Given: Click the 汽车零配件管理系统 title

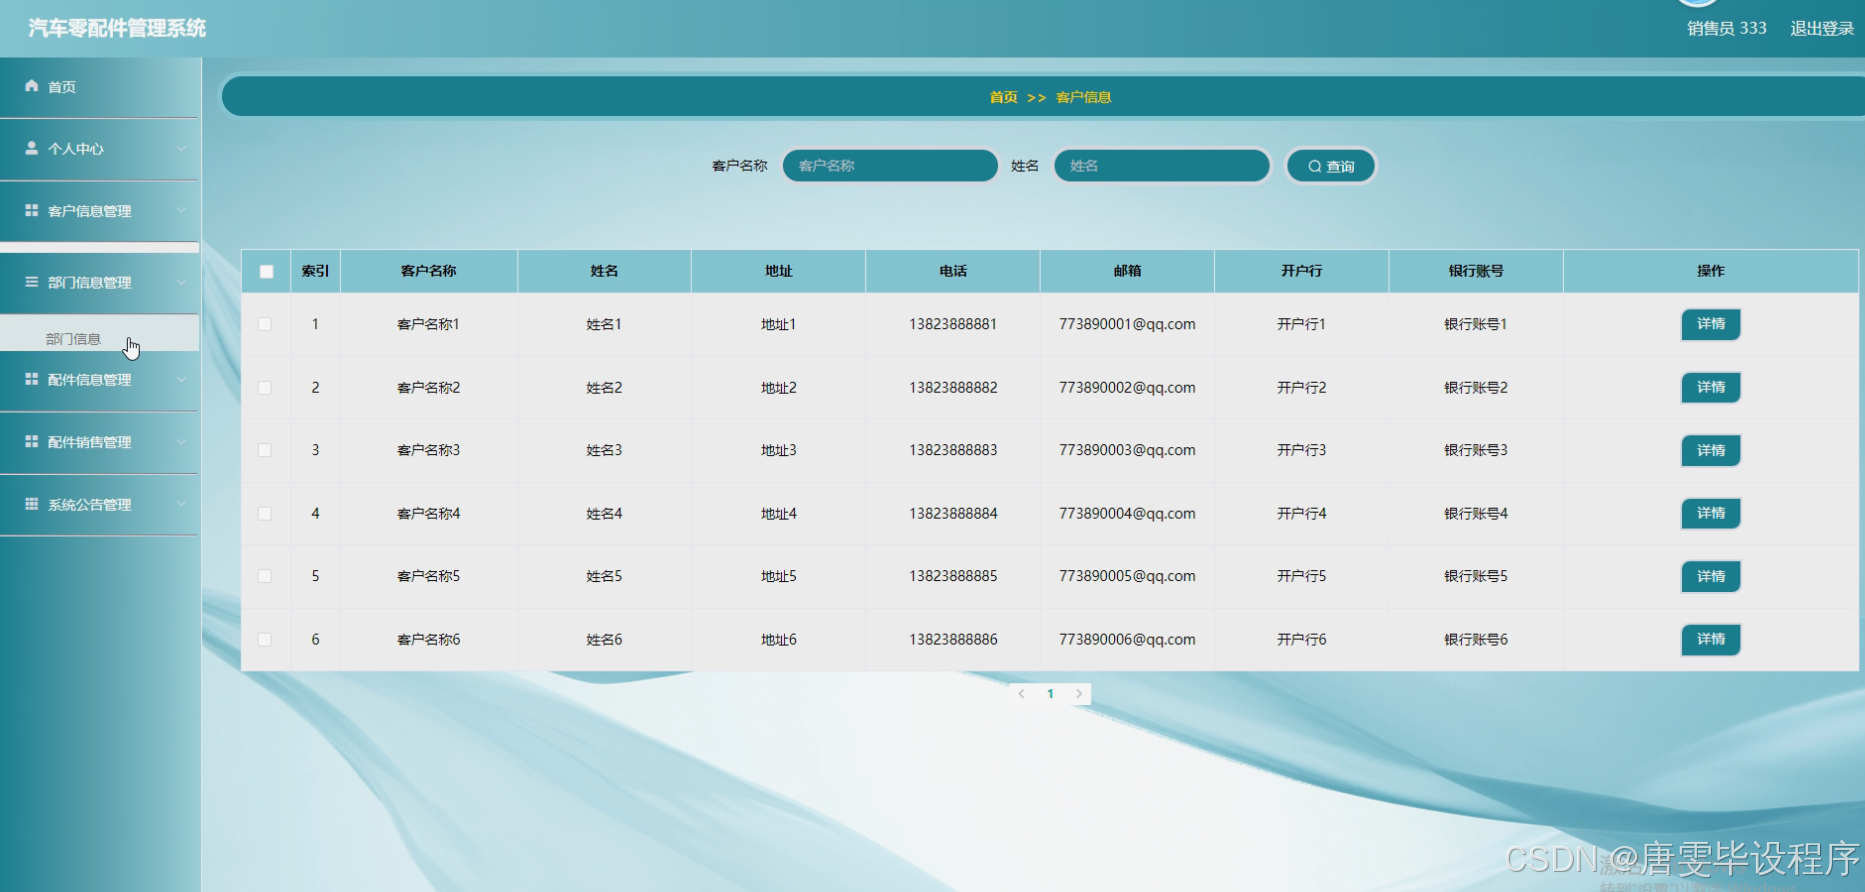Looking at the screenshot, I should point(117,28).
